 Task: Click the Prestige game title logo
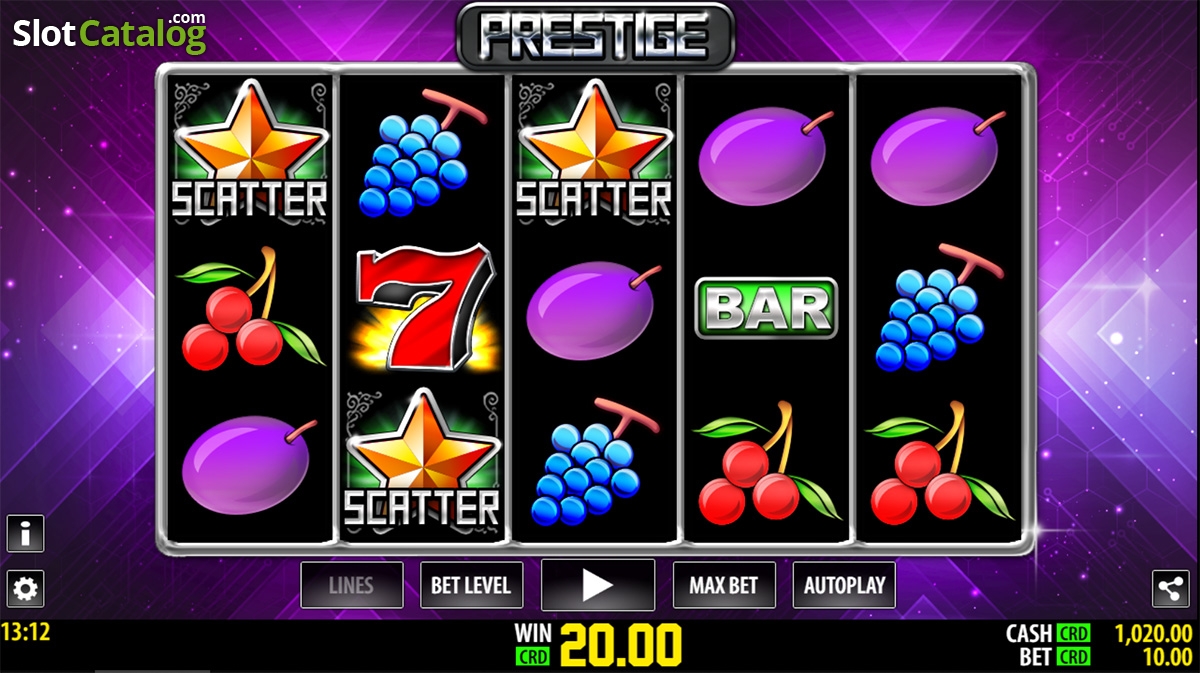(596, 36)
